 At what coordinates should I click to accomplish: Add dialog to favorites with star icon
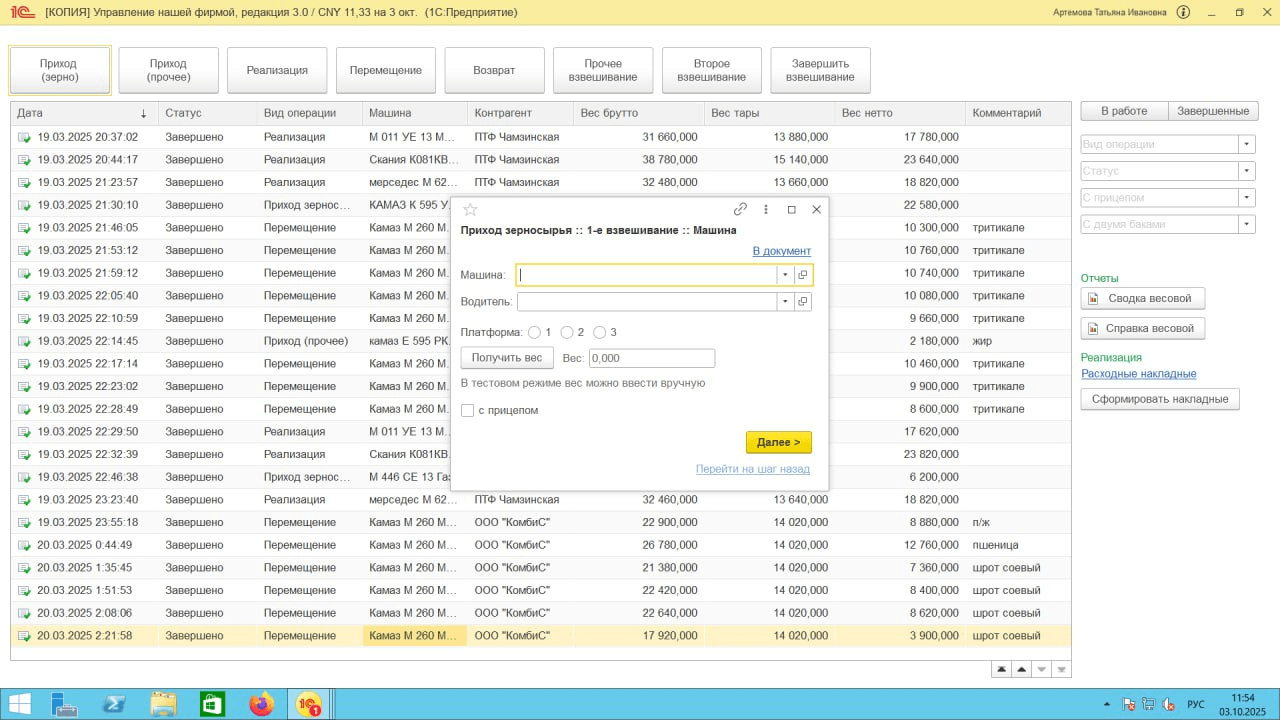coord(470,210)
